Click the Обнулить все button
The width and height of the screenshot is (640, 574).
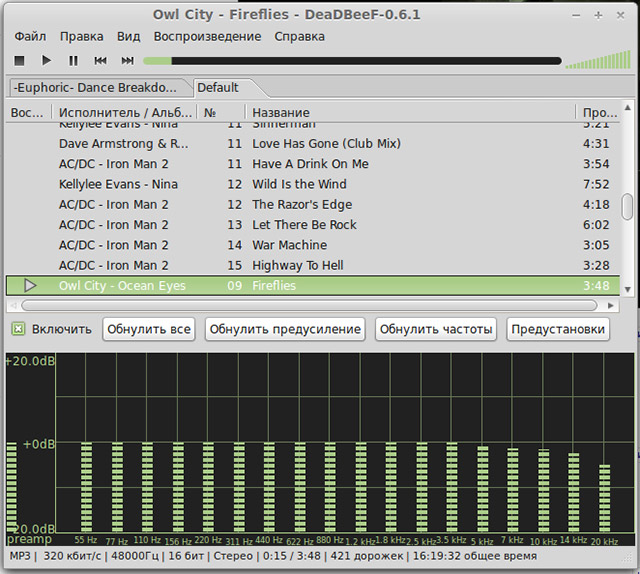[149, 329]
